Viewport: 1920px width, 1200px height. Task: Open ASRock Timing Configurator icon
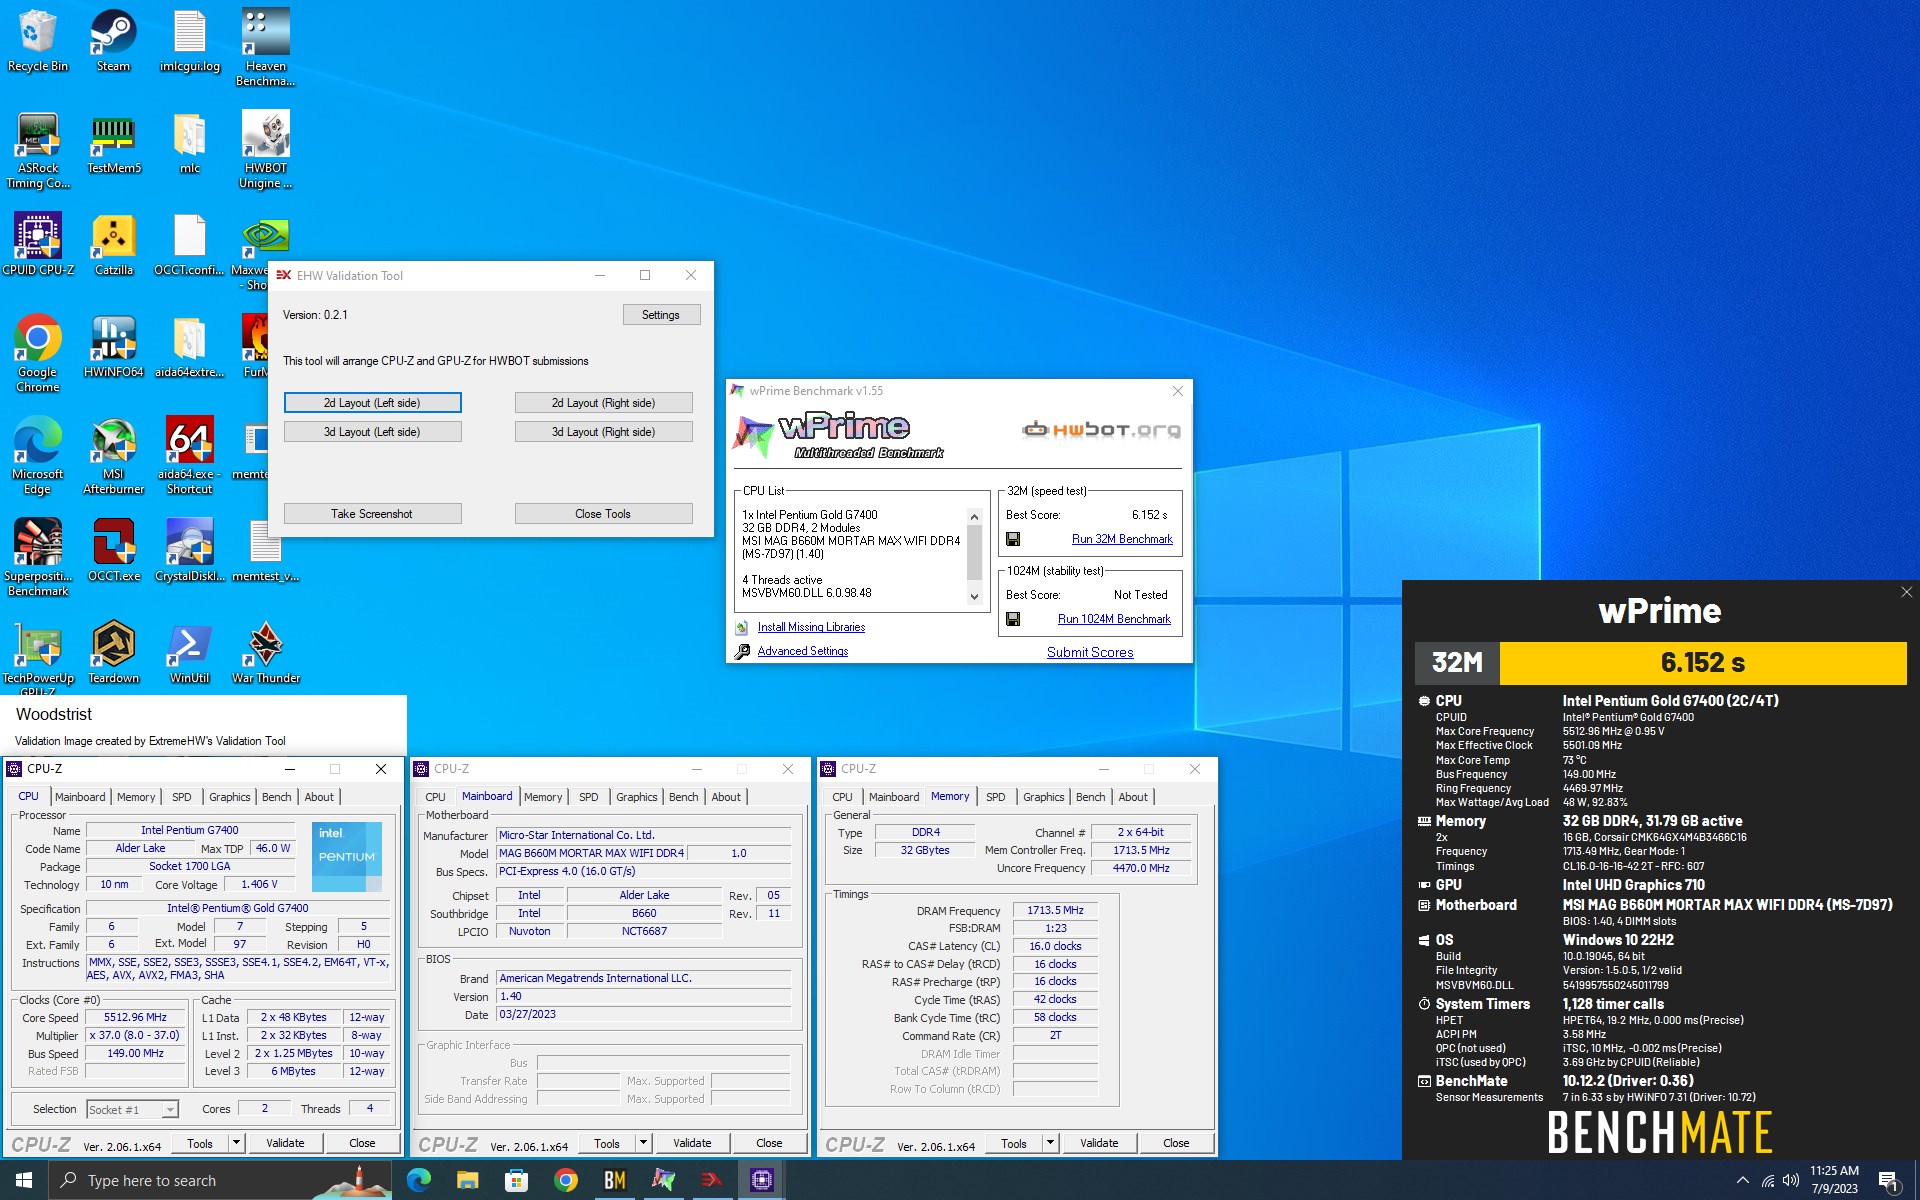(x=38, y=149)
